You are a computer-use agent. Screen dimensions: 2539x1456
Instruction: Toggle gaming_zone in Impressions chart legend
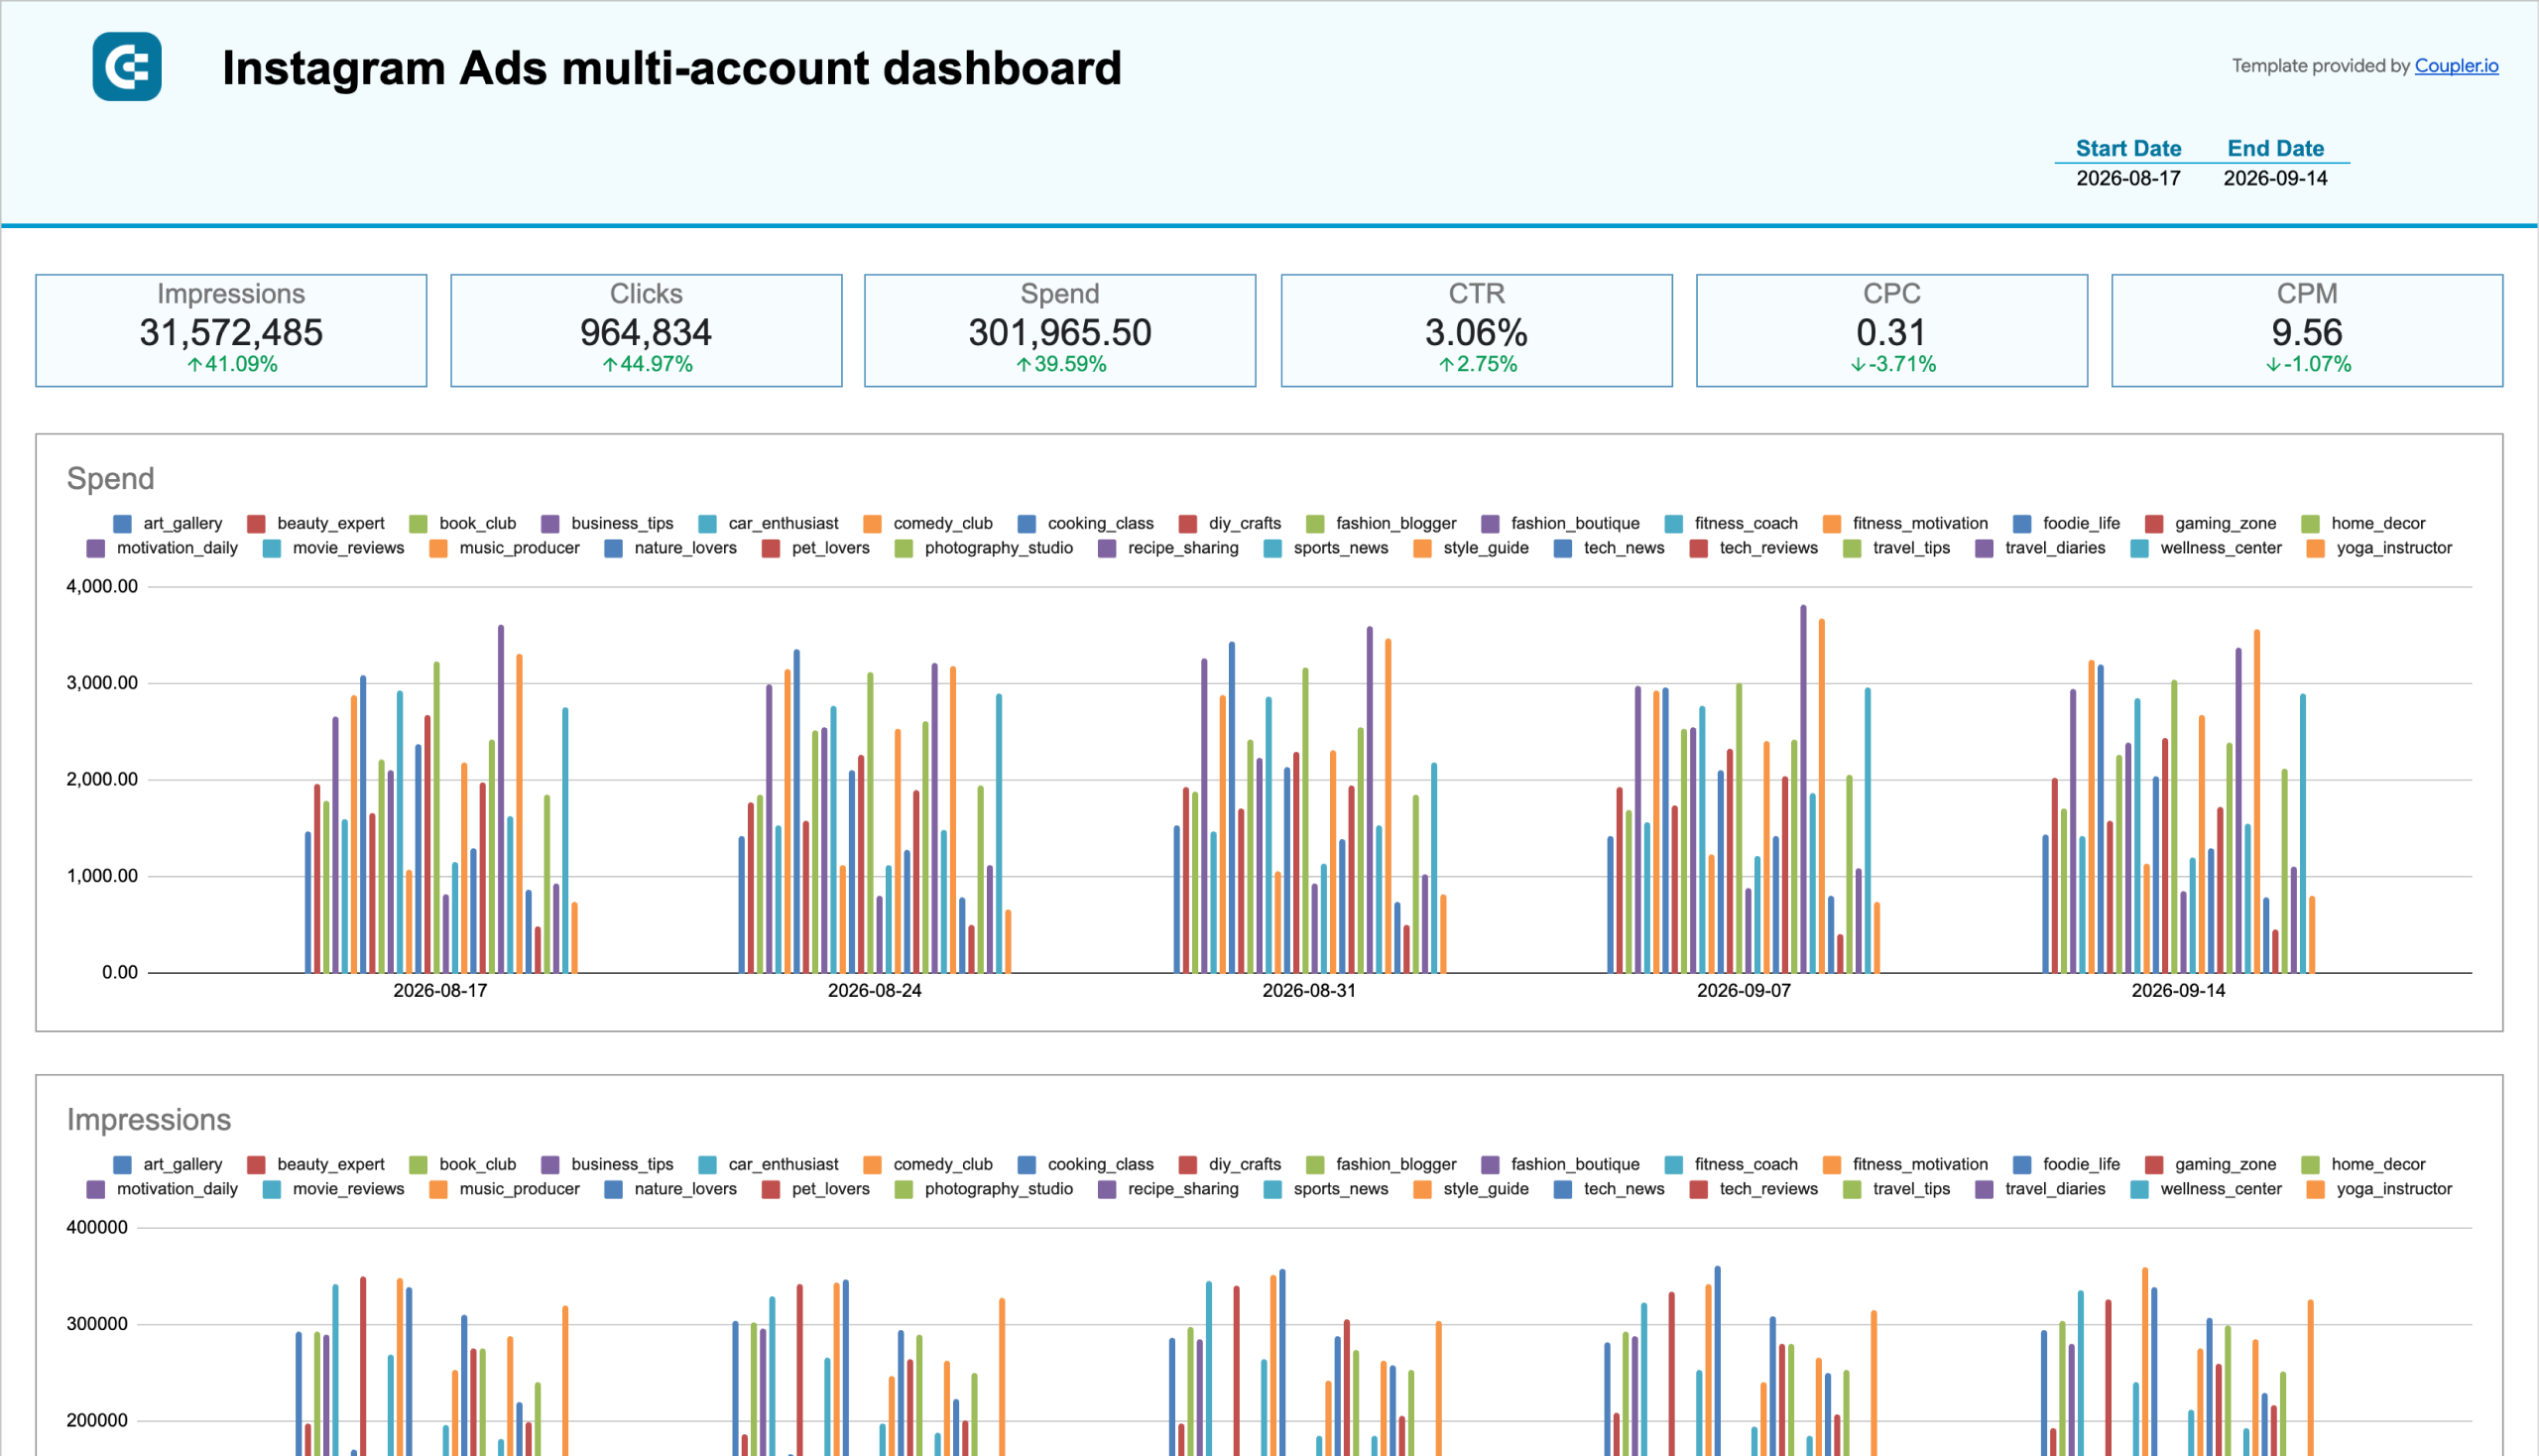coord(2210,1164)
